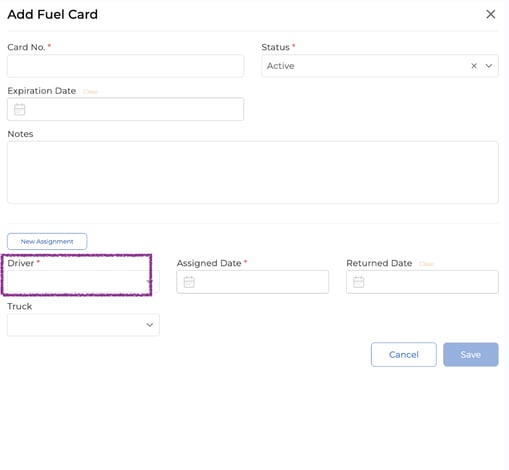This screenshot has height=470, width=509.
Task: Select the Driver combo box field
Action: 83,282
